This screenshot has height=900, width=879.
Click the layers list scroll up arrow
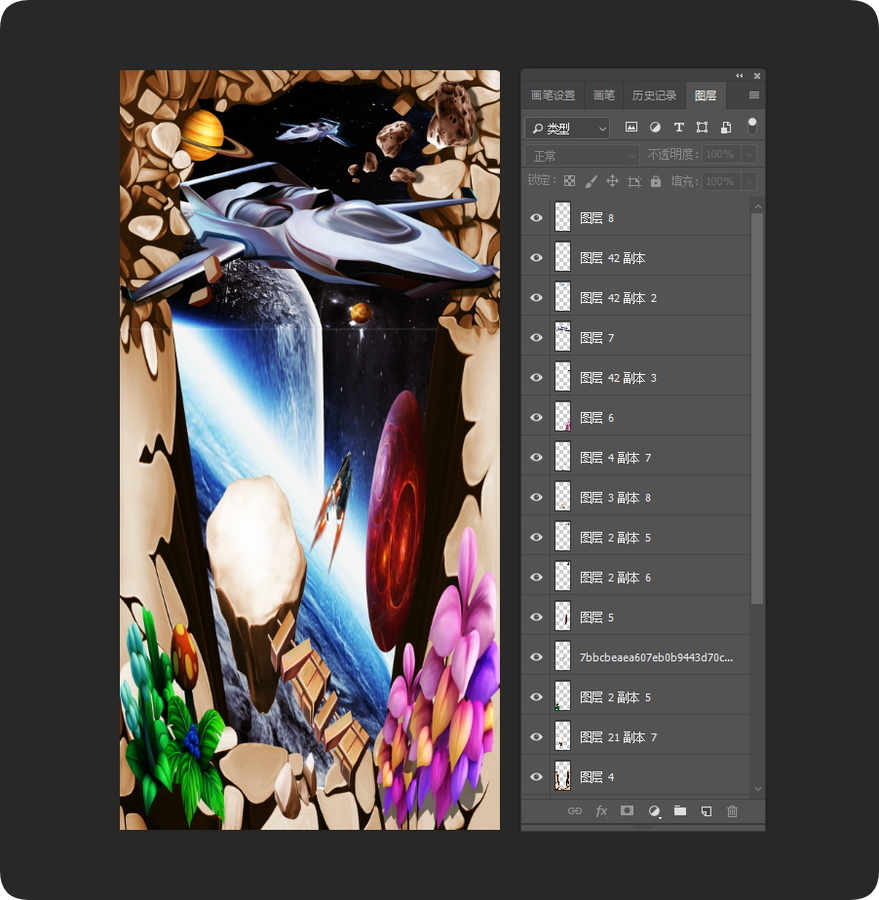pyautogui.click(x=757, y=206)
